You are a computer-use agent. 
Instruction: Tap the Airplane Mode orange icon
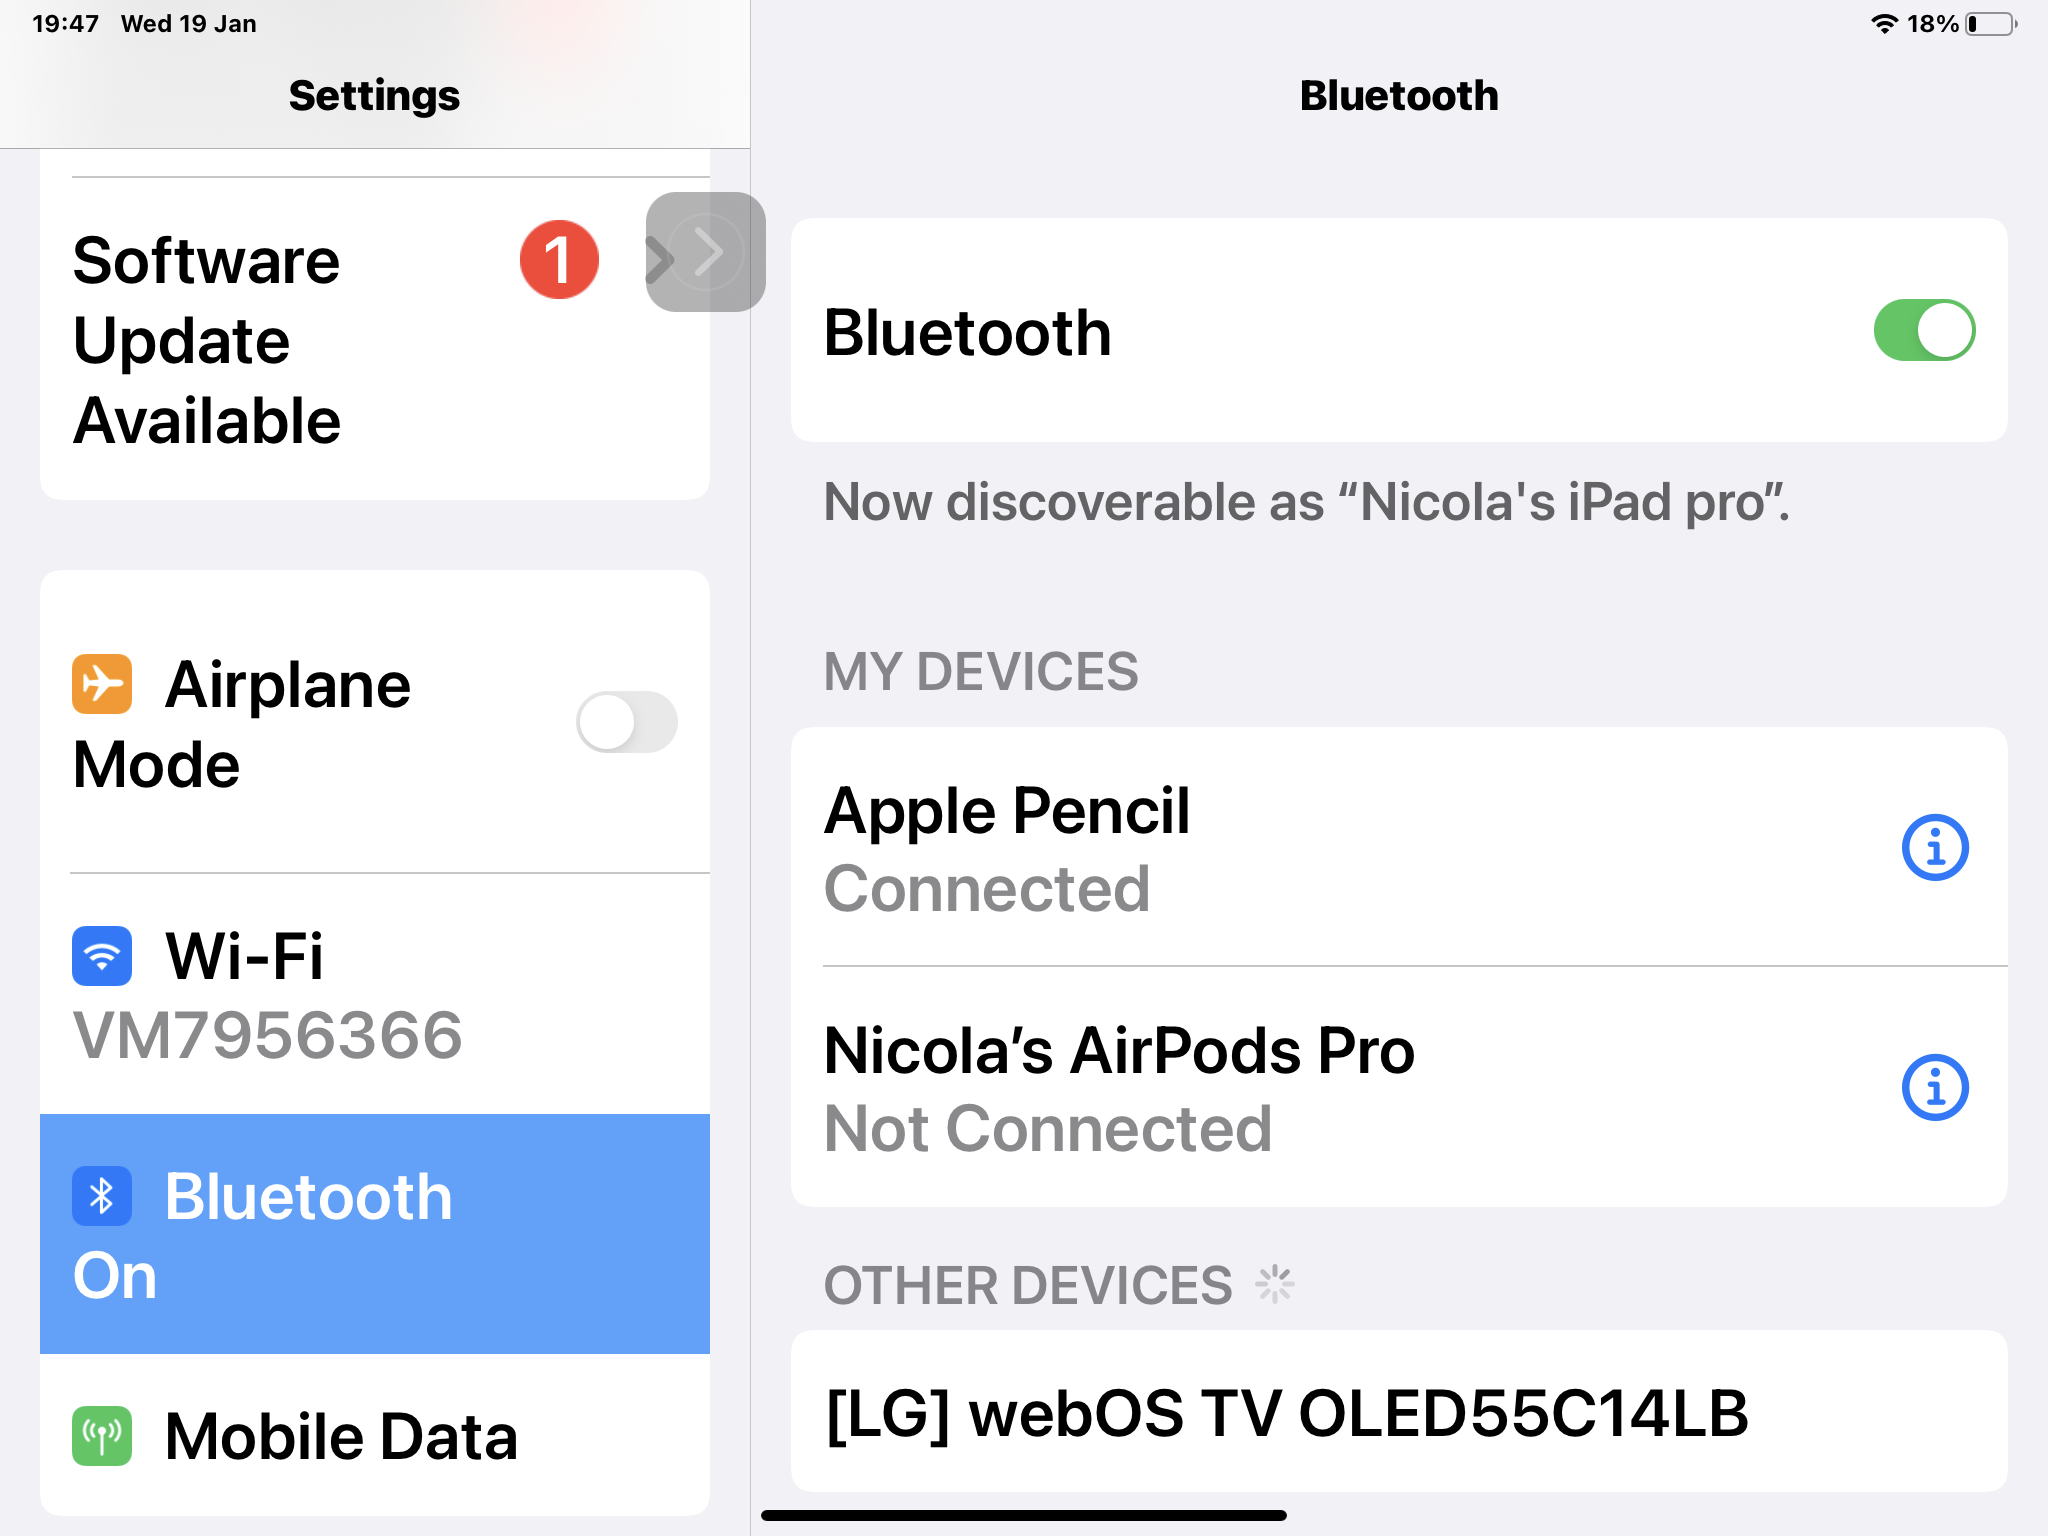coord(102,684)
